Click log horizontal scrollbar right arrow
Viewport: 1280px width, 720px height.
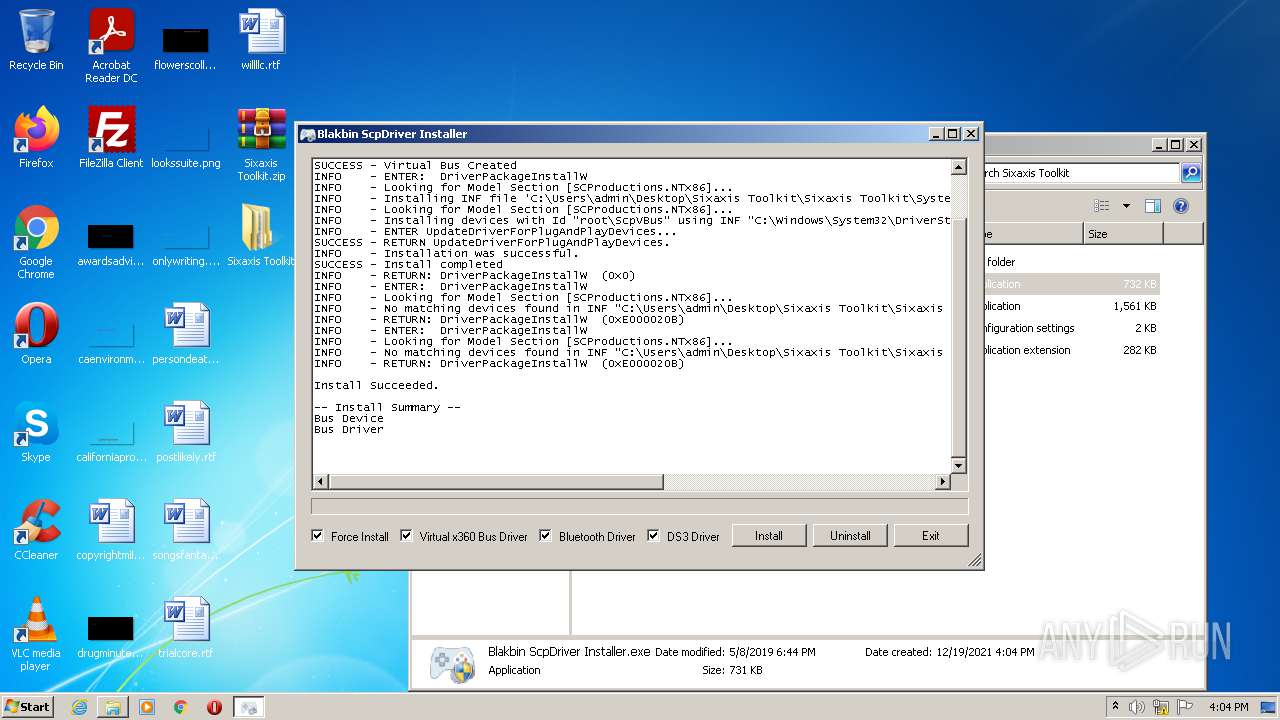click(x=942, y=482)
